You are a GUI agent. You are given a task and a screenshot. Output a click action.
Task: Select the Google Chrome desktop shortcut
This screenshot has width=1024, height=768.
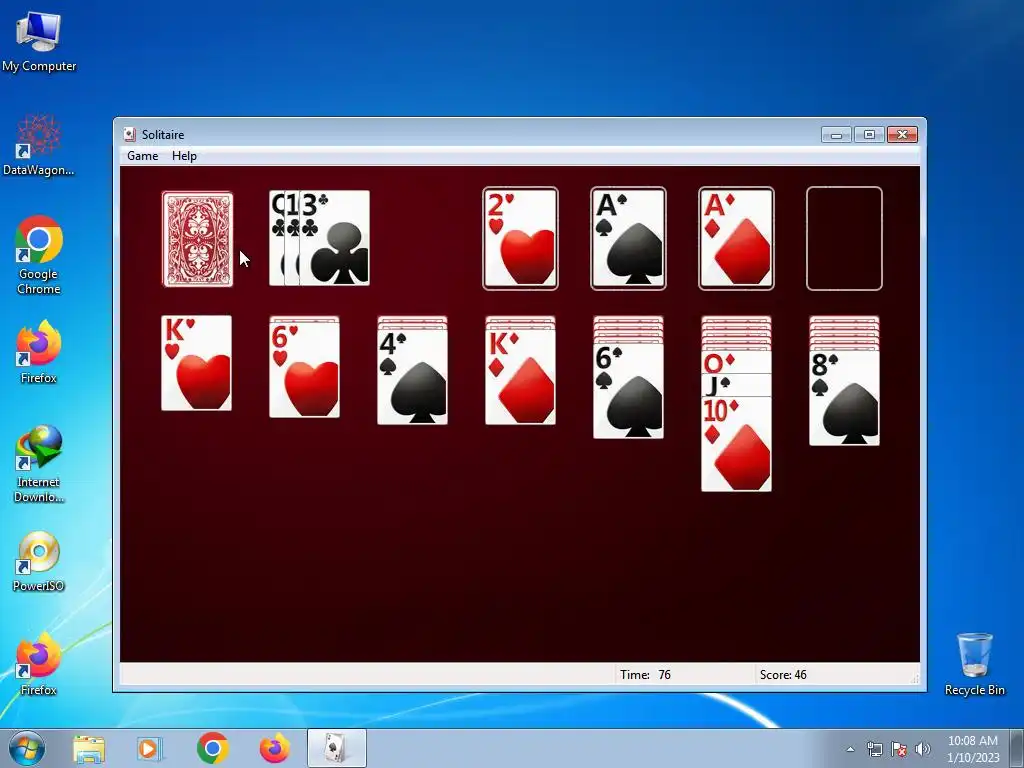pyautogui.click(x=39, y=255)
